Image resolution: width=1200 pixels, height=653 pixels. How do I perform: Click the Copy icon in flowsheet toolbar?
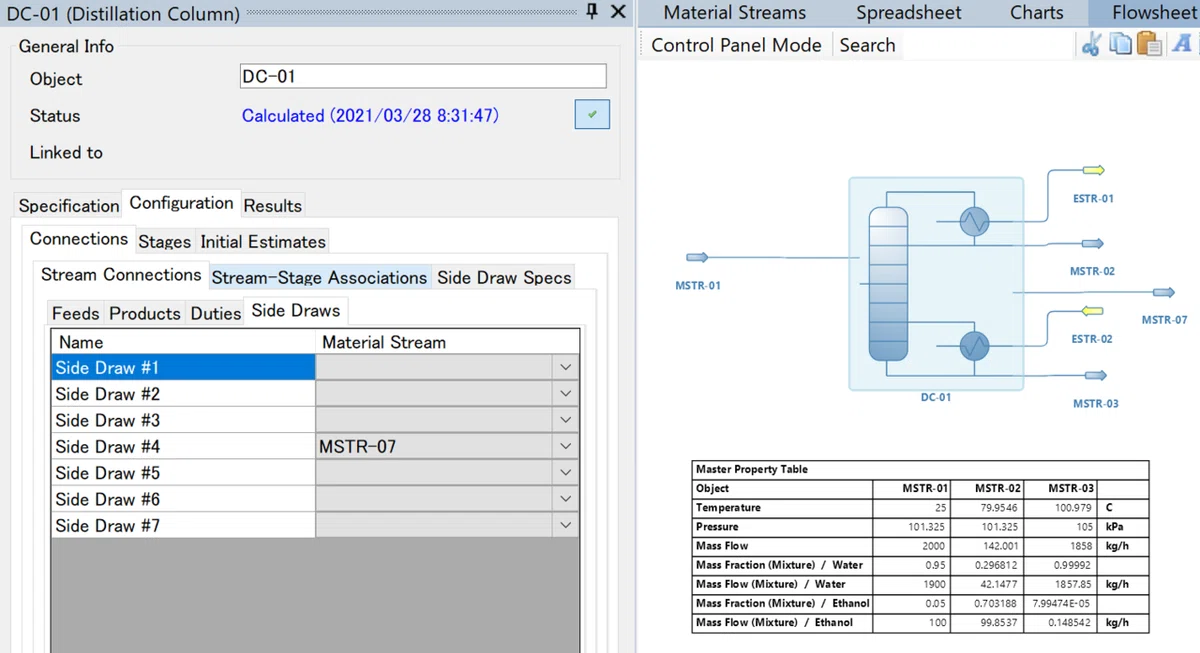coord(1120,45)
